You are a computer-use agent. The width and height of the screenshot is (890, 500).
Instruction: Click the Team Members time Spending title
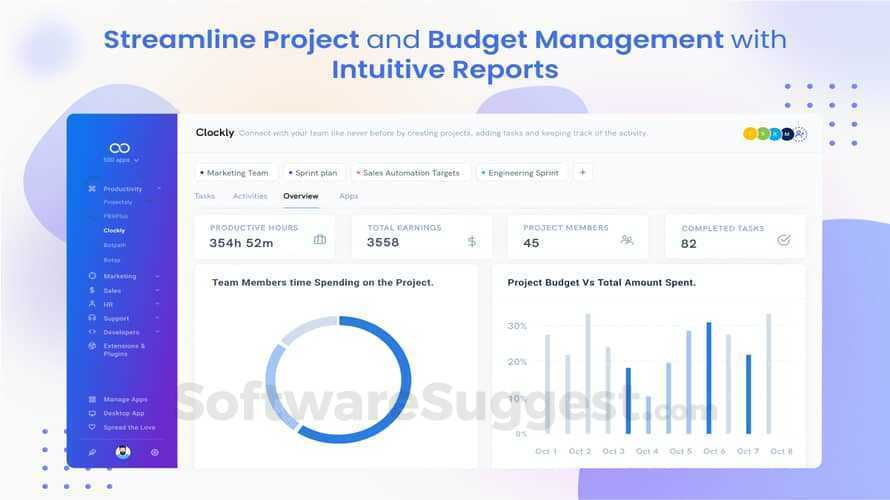coord(322,282)
